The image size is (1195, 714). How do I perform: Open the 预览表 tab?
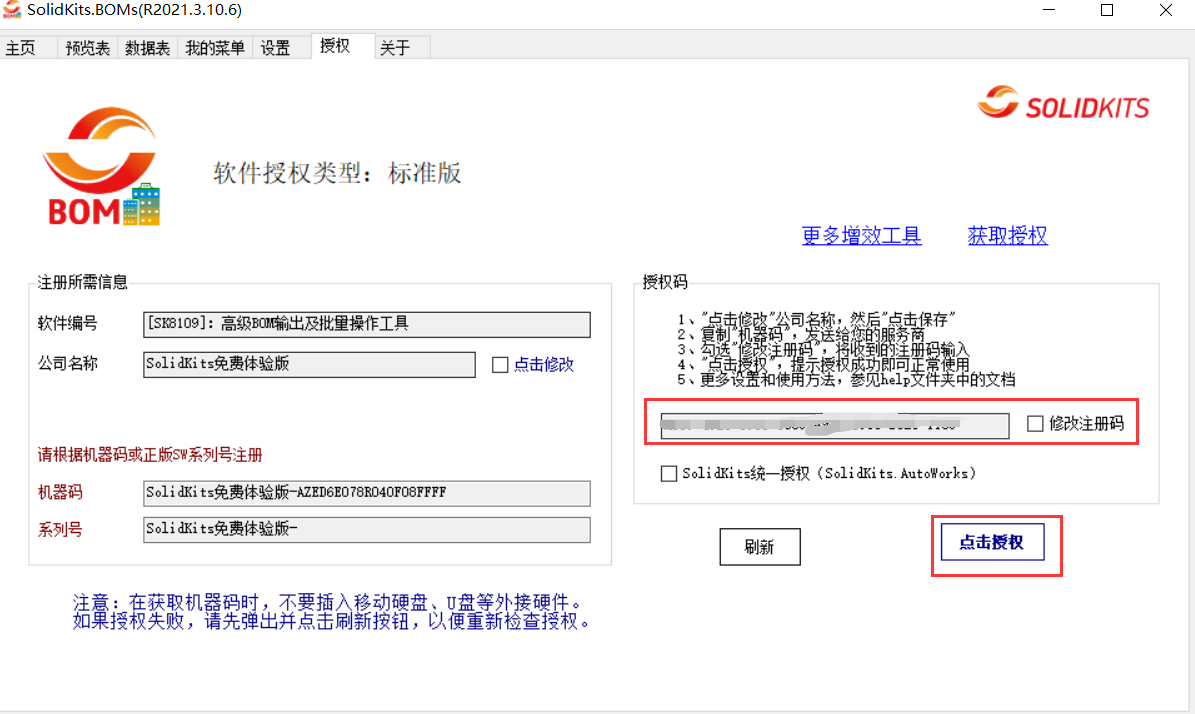pyautogui.click(x=88, y=48)
